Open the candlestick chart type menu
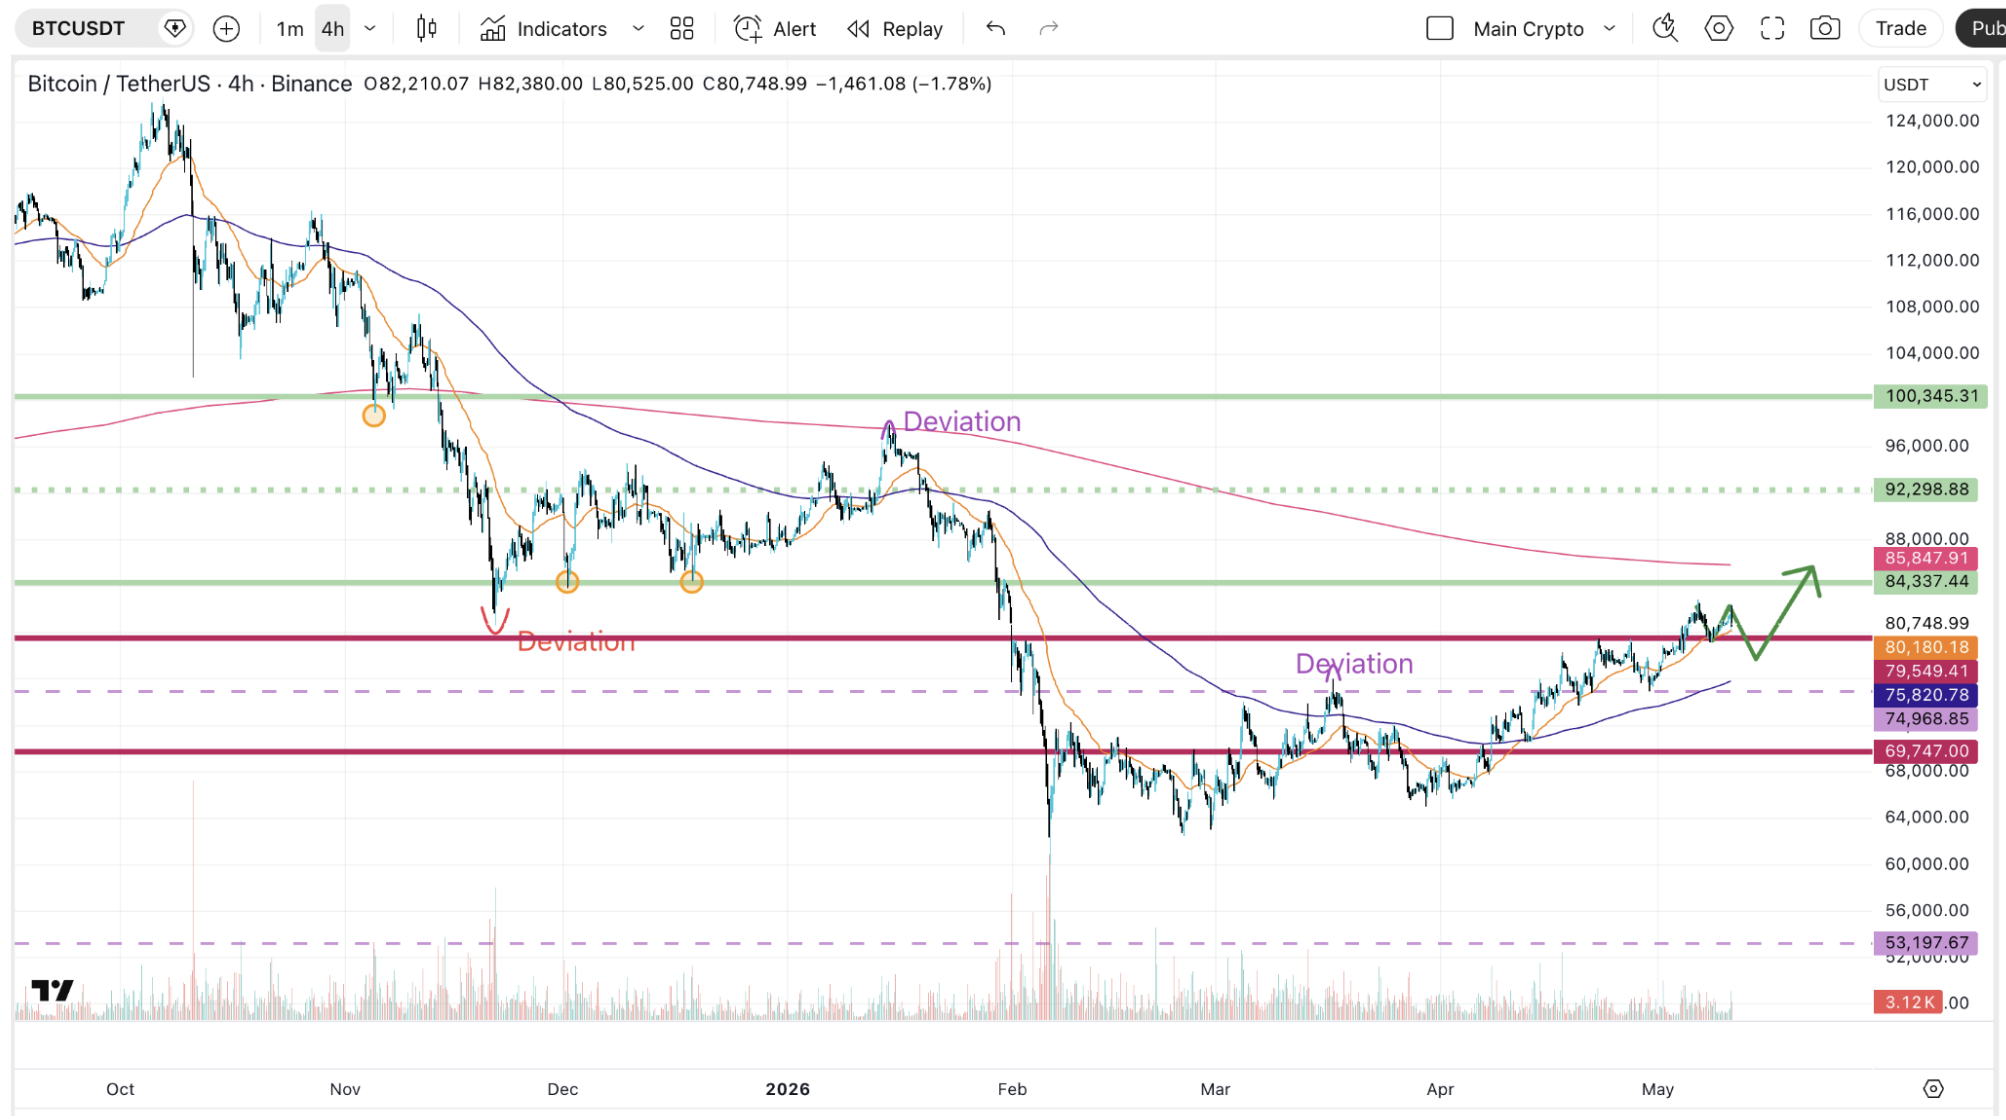Viewport: 2006px width, 1120px height. point(427,28)
